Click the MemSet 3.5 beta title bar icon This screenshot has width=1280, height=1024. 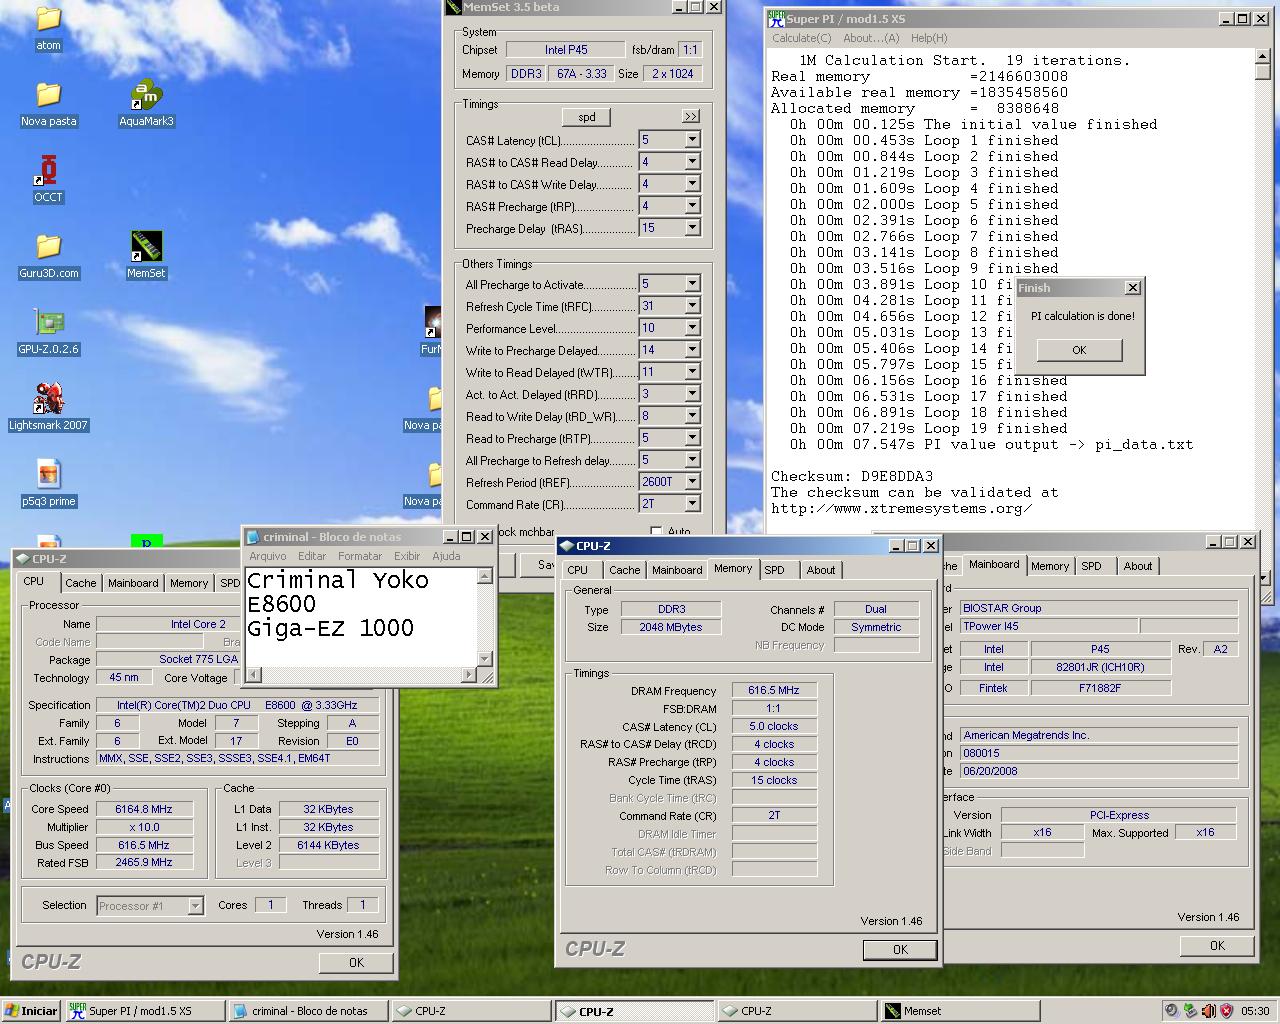pyautogui.click(x=453, y=7)
